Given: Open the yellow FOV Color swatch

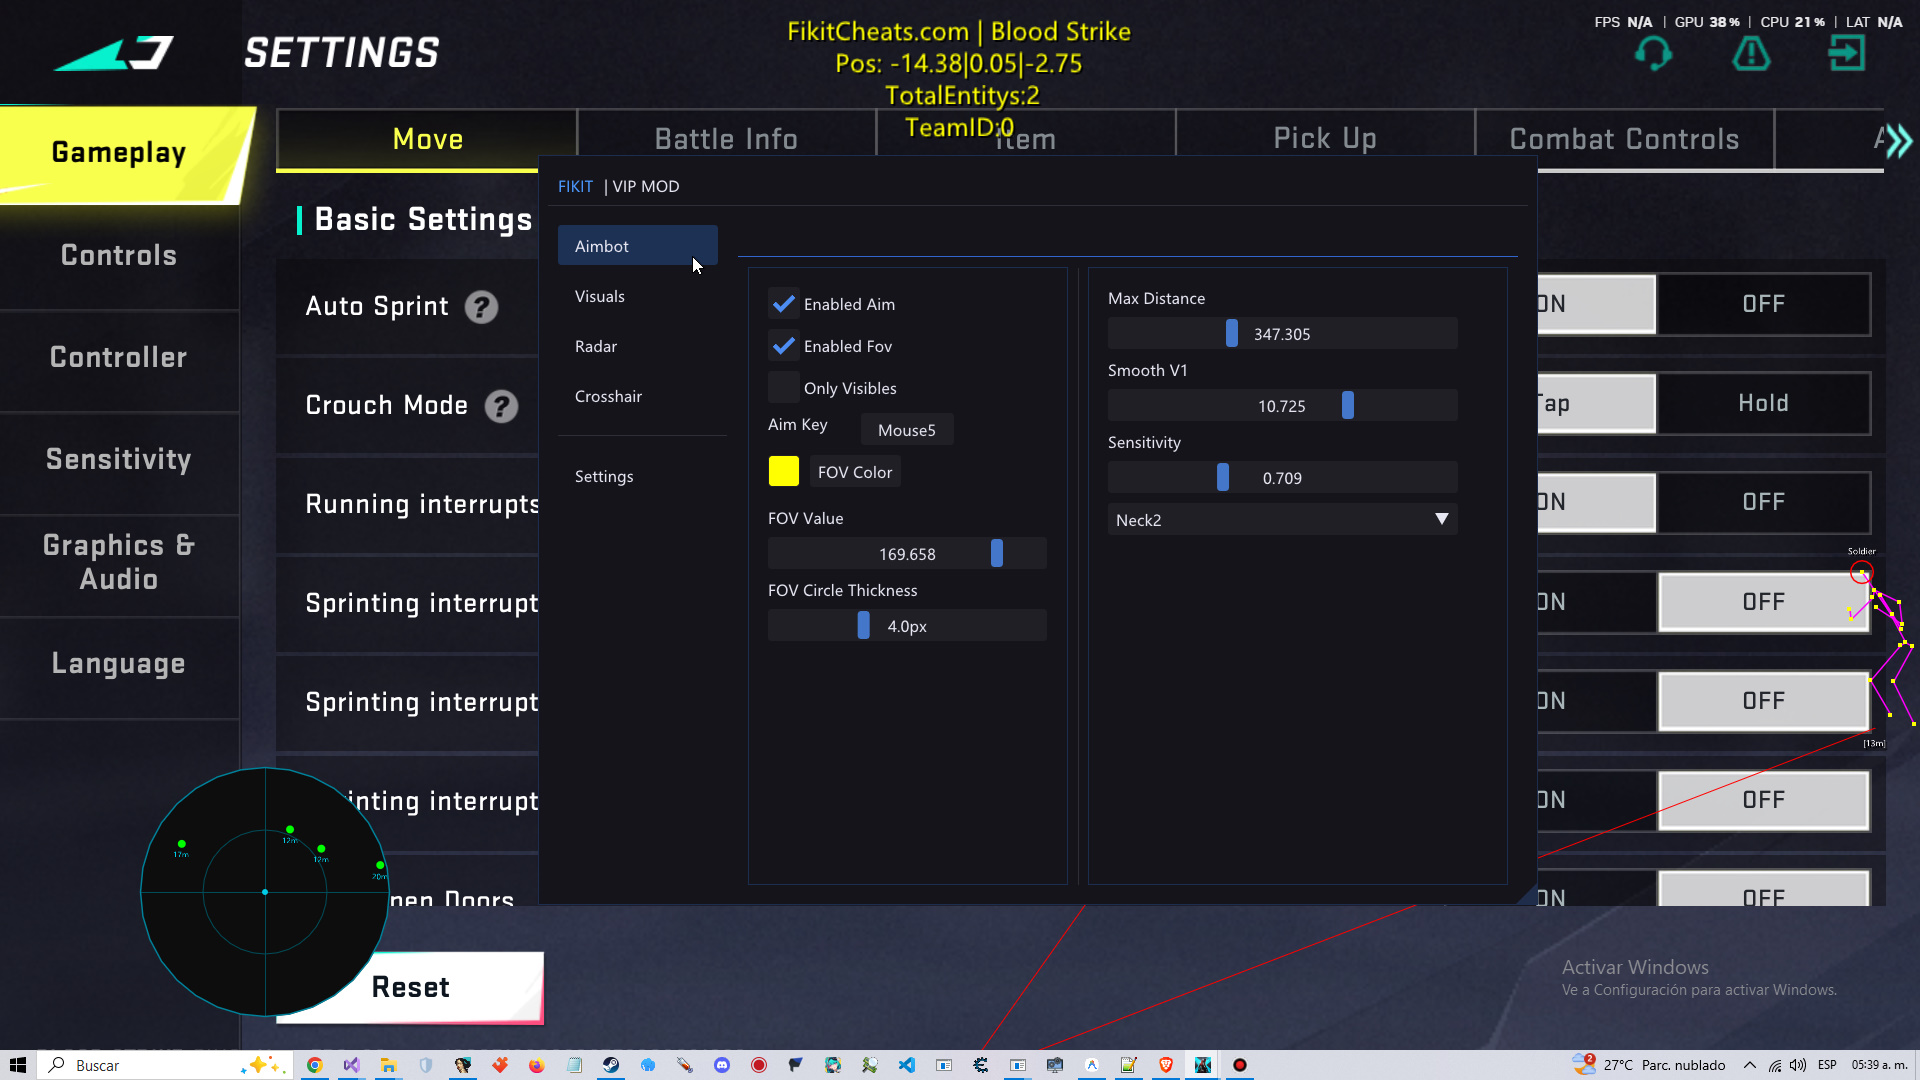Looking at the screenshot, I should click(784, 471).
